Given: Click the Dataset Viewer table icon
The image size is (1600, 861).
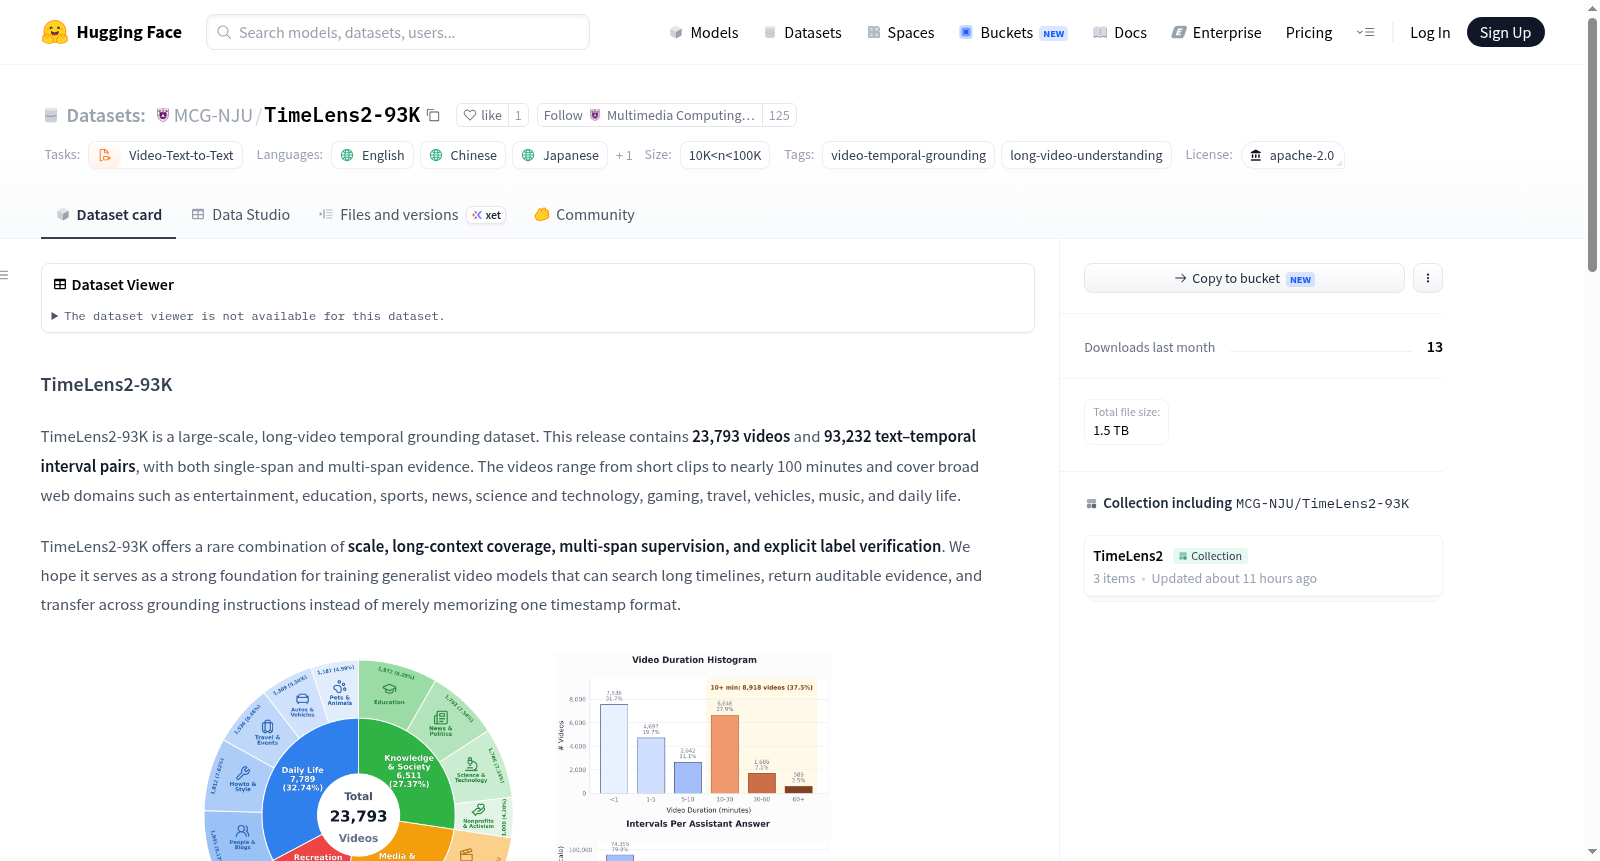Looking at the screenshot, I should point(60,285).
